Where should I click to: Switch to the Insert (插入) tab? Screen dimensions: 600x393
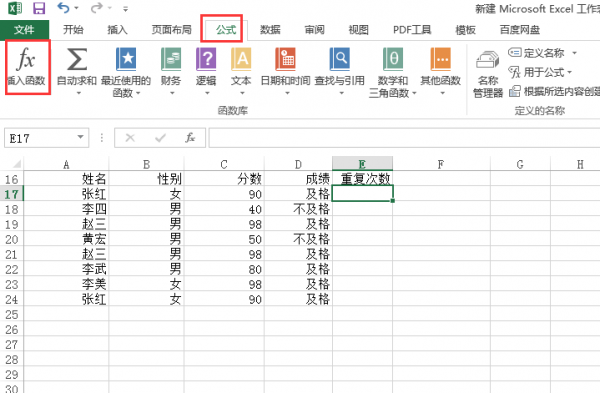(117, 30)
